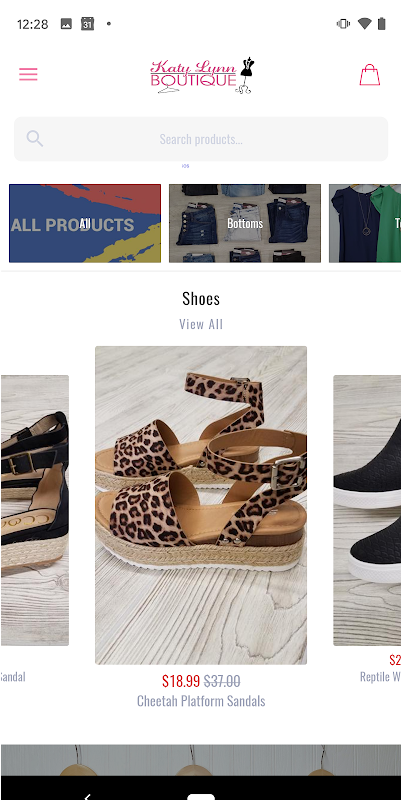This screenshot has height=800, width=401.
Task: Tap the Katy Lynn Boutique logo
Action: point(202,75)
